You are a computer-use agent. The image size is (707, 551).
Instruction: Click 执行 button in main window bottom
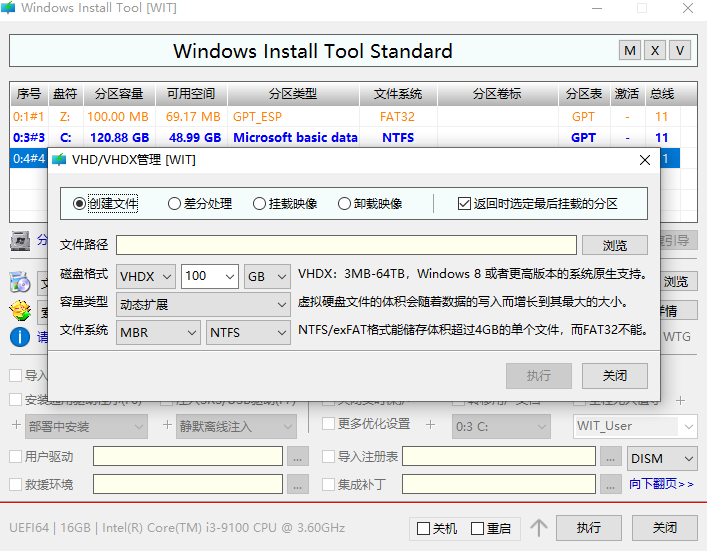pyautogui.click(x=589, y=528)
